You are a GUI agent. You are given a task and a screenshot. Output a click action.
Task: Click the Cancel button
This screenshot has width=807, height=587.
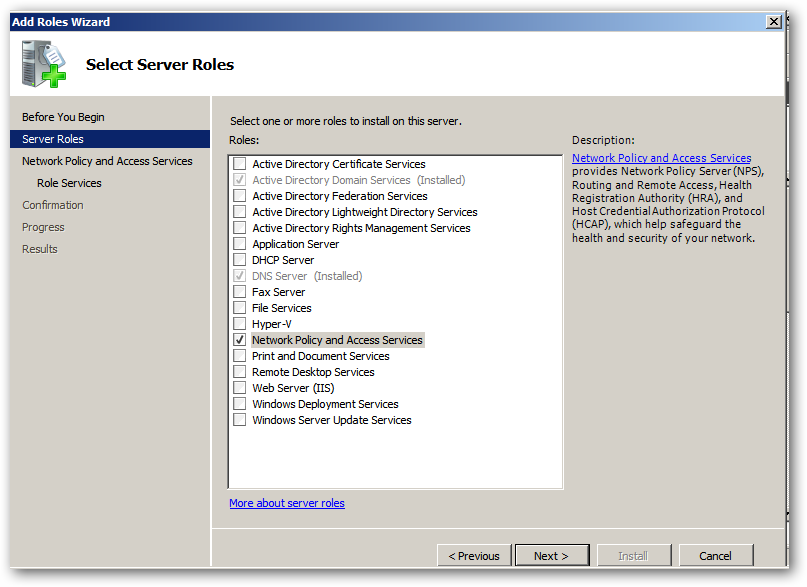(x=715, y=556)
